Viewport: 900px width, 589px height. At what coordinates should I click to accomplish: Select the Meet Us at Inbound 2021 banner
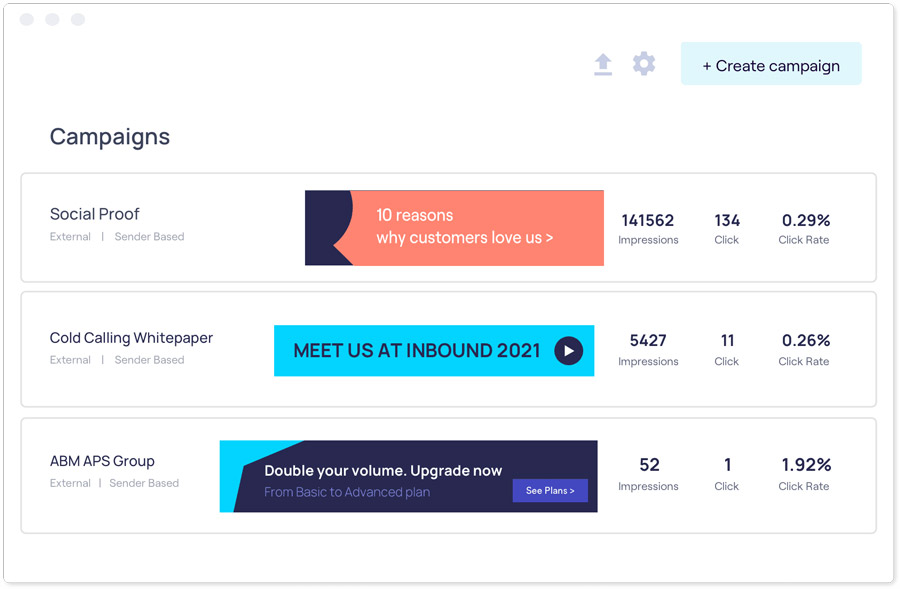coord(434,351)
